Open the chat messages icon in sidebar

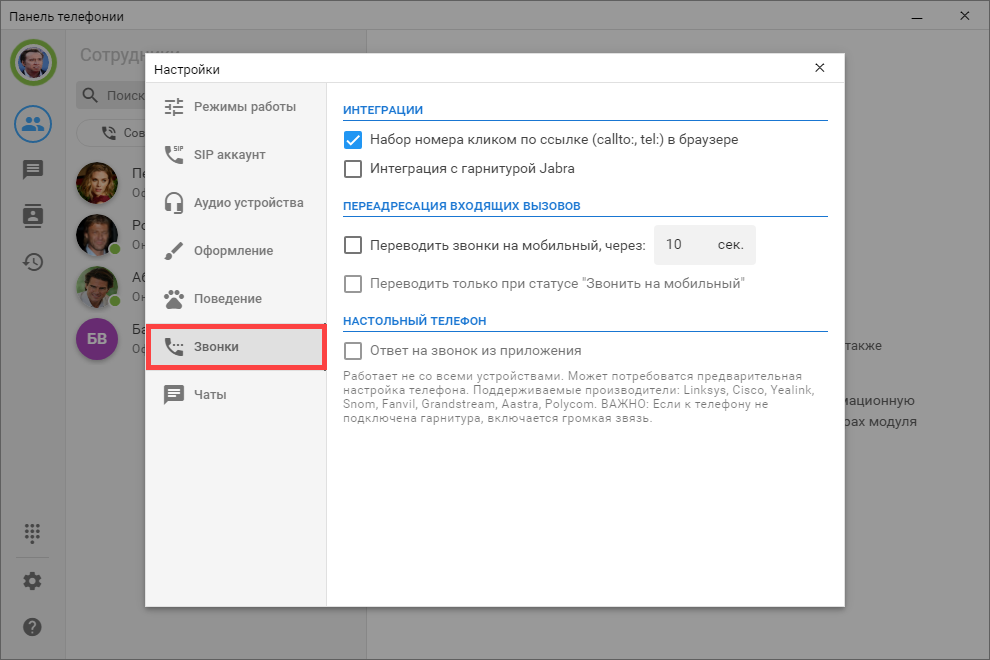[x=33, y=170]
